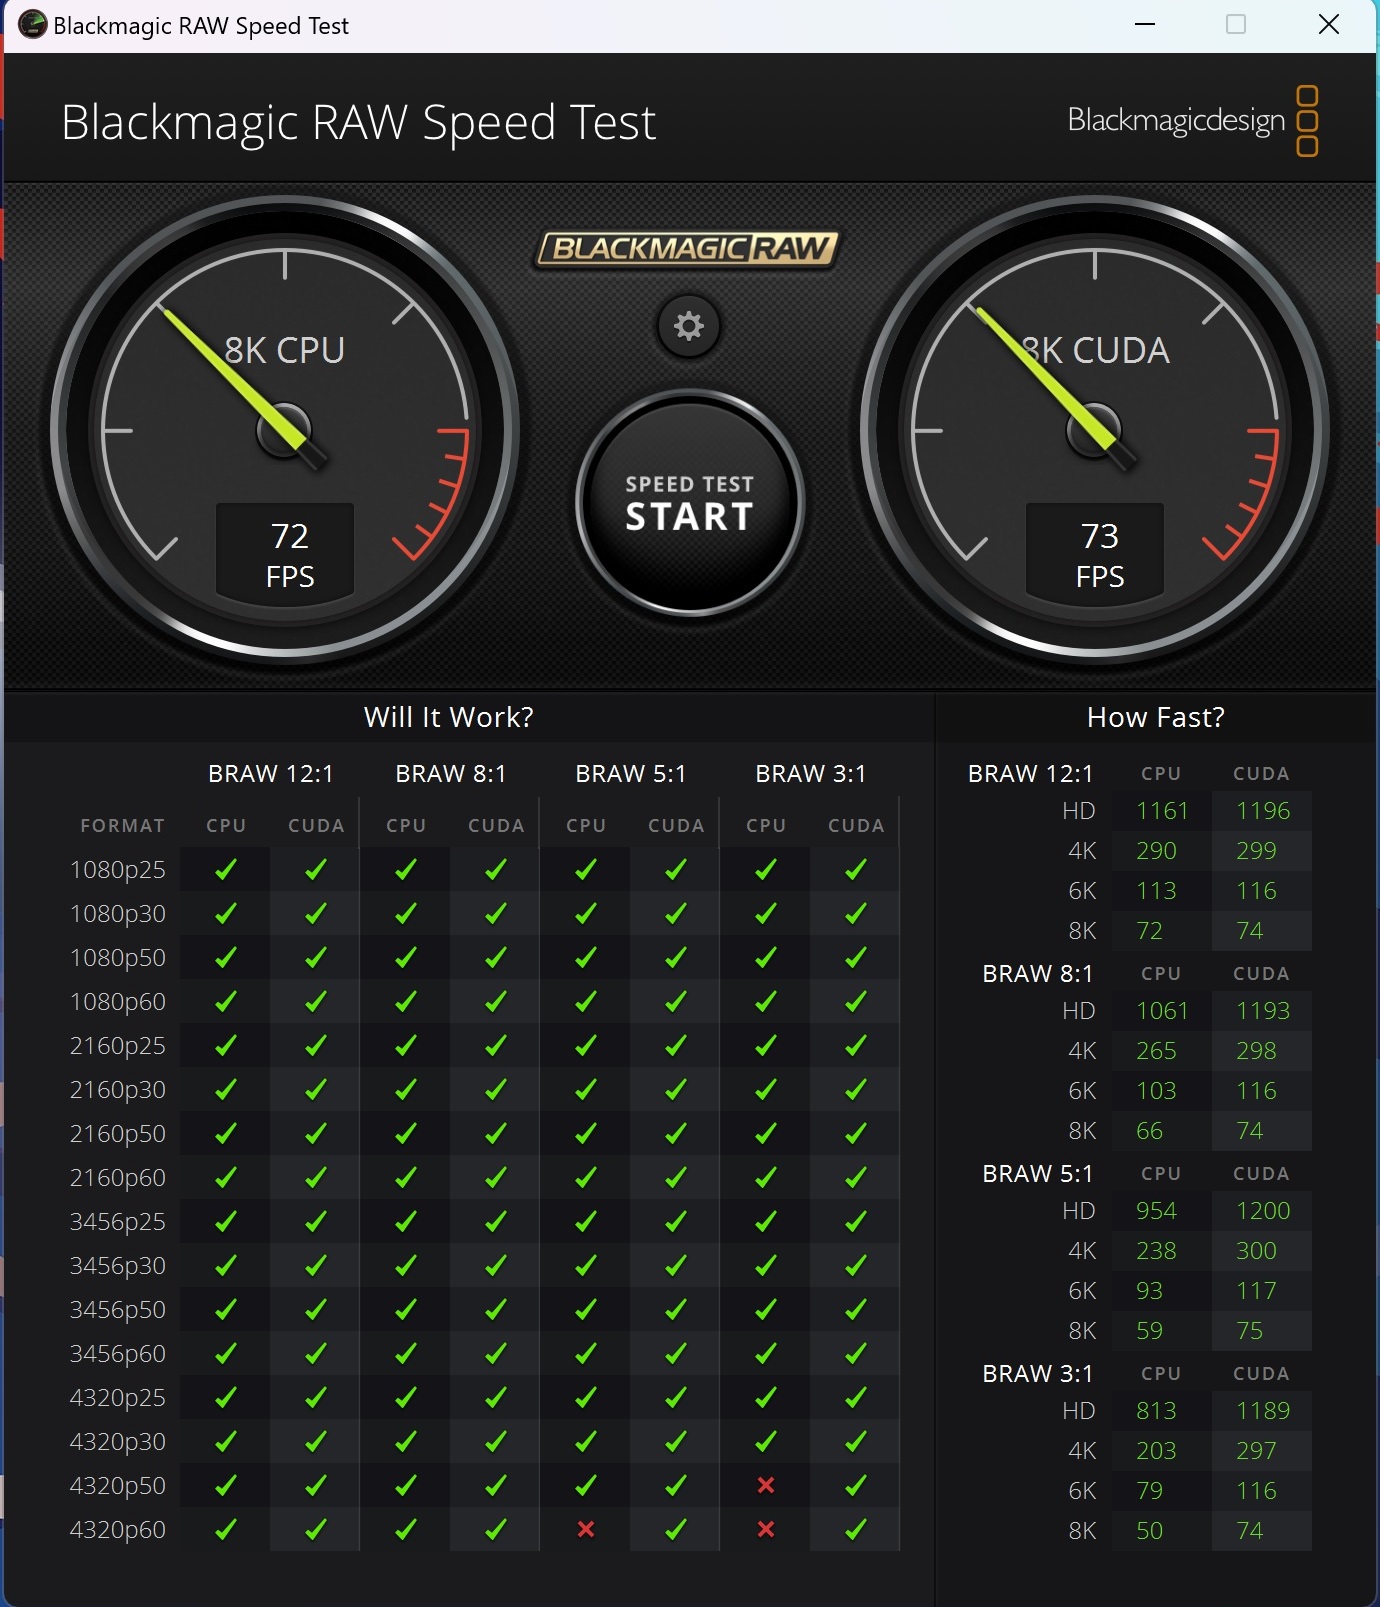Click the BRAW 12:1 column header in Will It Work
Screen dimensions: 1380x1607
[x=270, y=774]
